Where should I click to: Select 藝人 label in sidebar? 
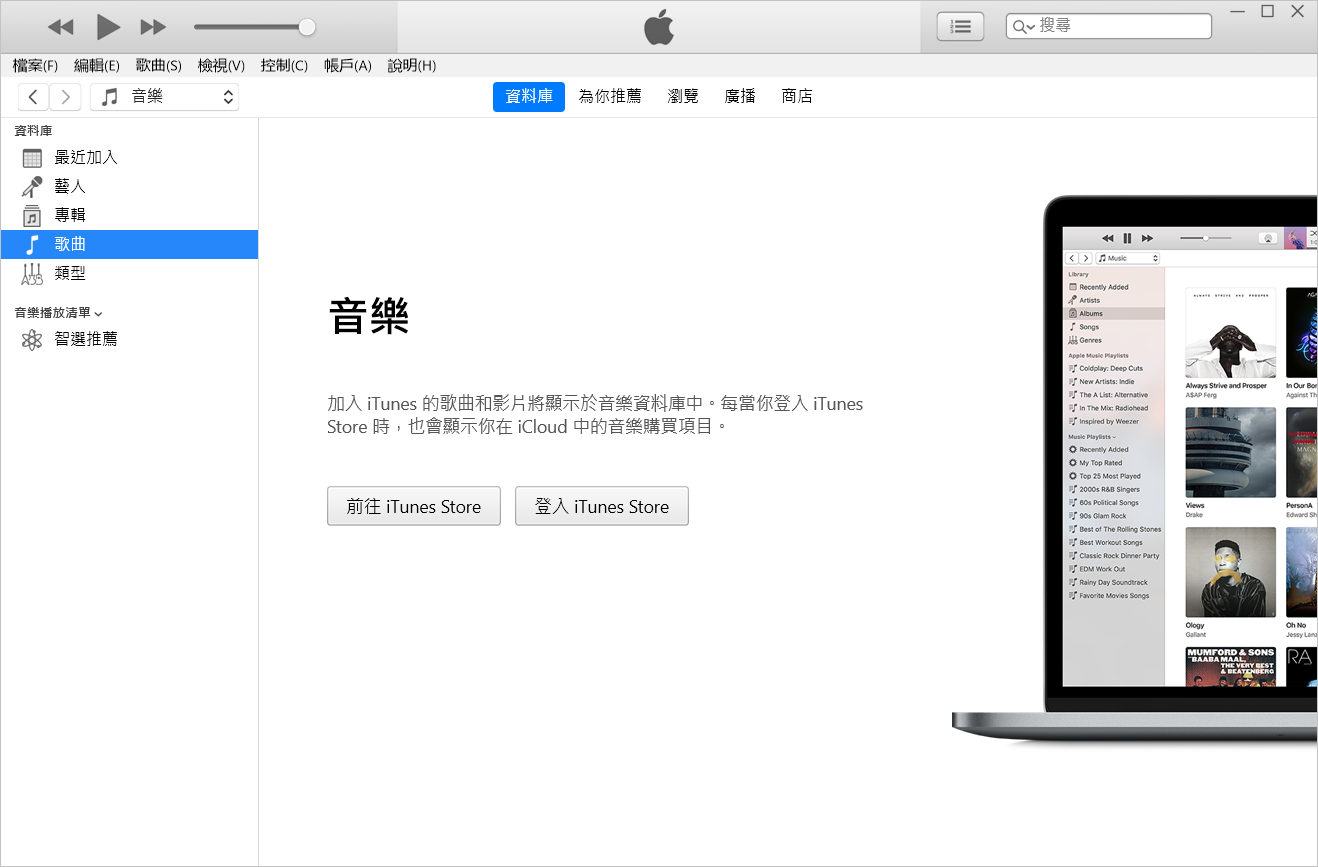click(70, 186)
